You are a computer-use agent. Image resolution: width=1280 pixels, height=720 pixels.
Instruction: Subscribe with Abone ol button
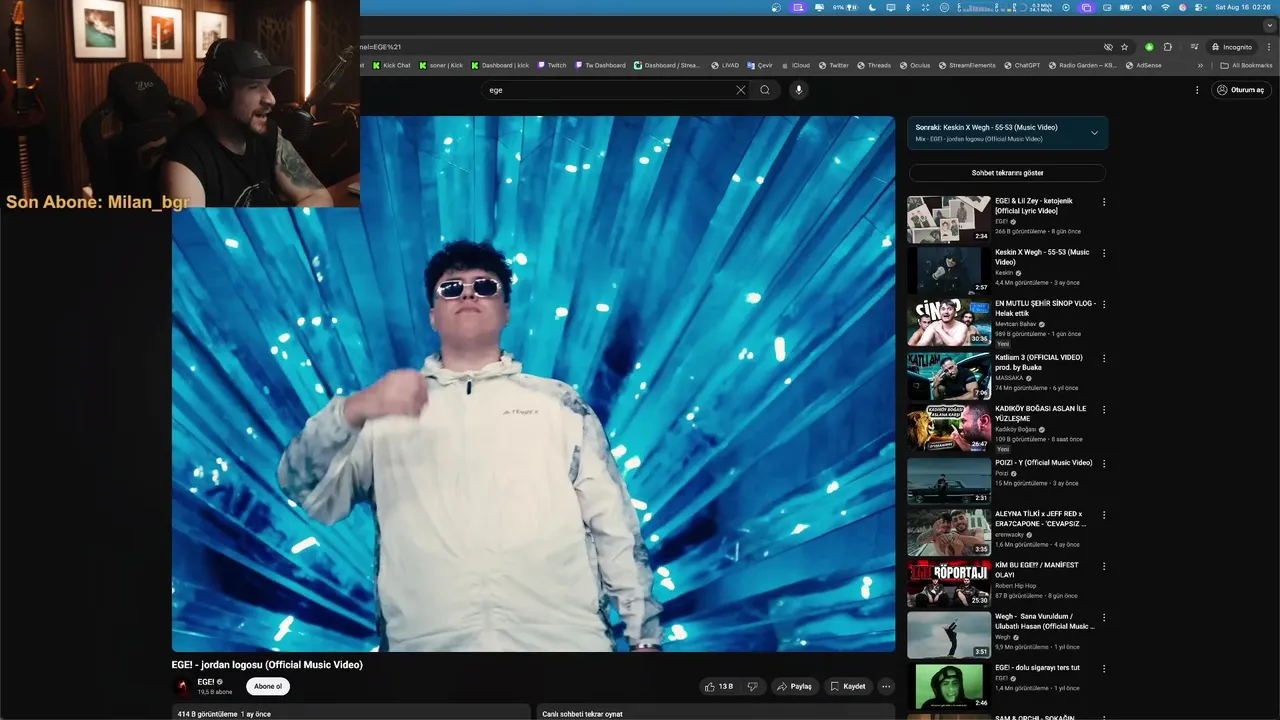tap(268, 686)
